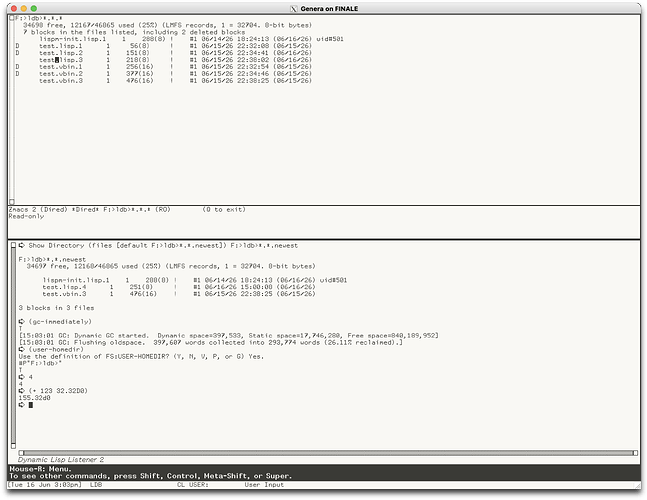
Task: Click the 'To see other commands' documentation line
Action: pyautogui.click(x=151, y=476)
